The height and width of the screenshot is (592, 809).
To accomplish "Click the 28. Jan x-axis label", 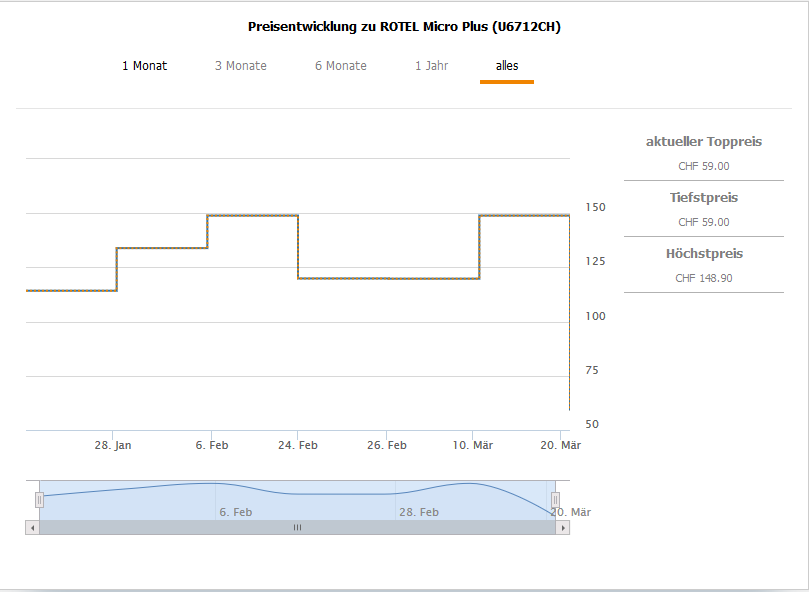I will point(113,445).
